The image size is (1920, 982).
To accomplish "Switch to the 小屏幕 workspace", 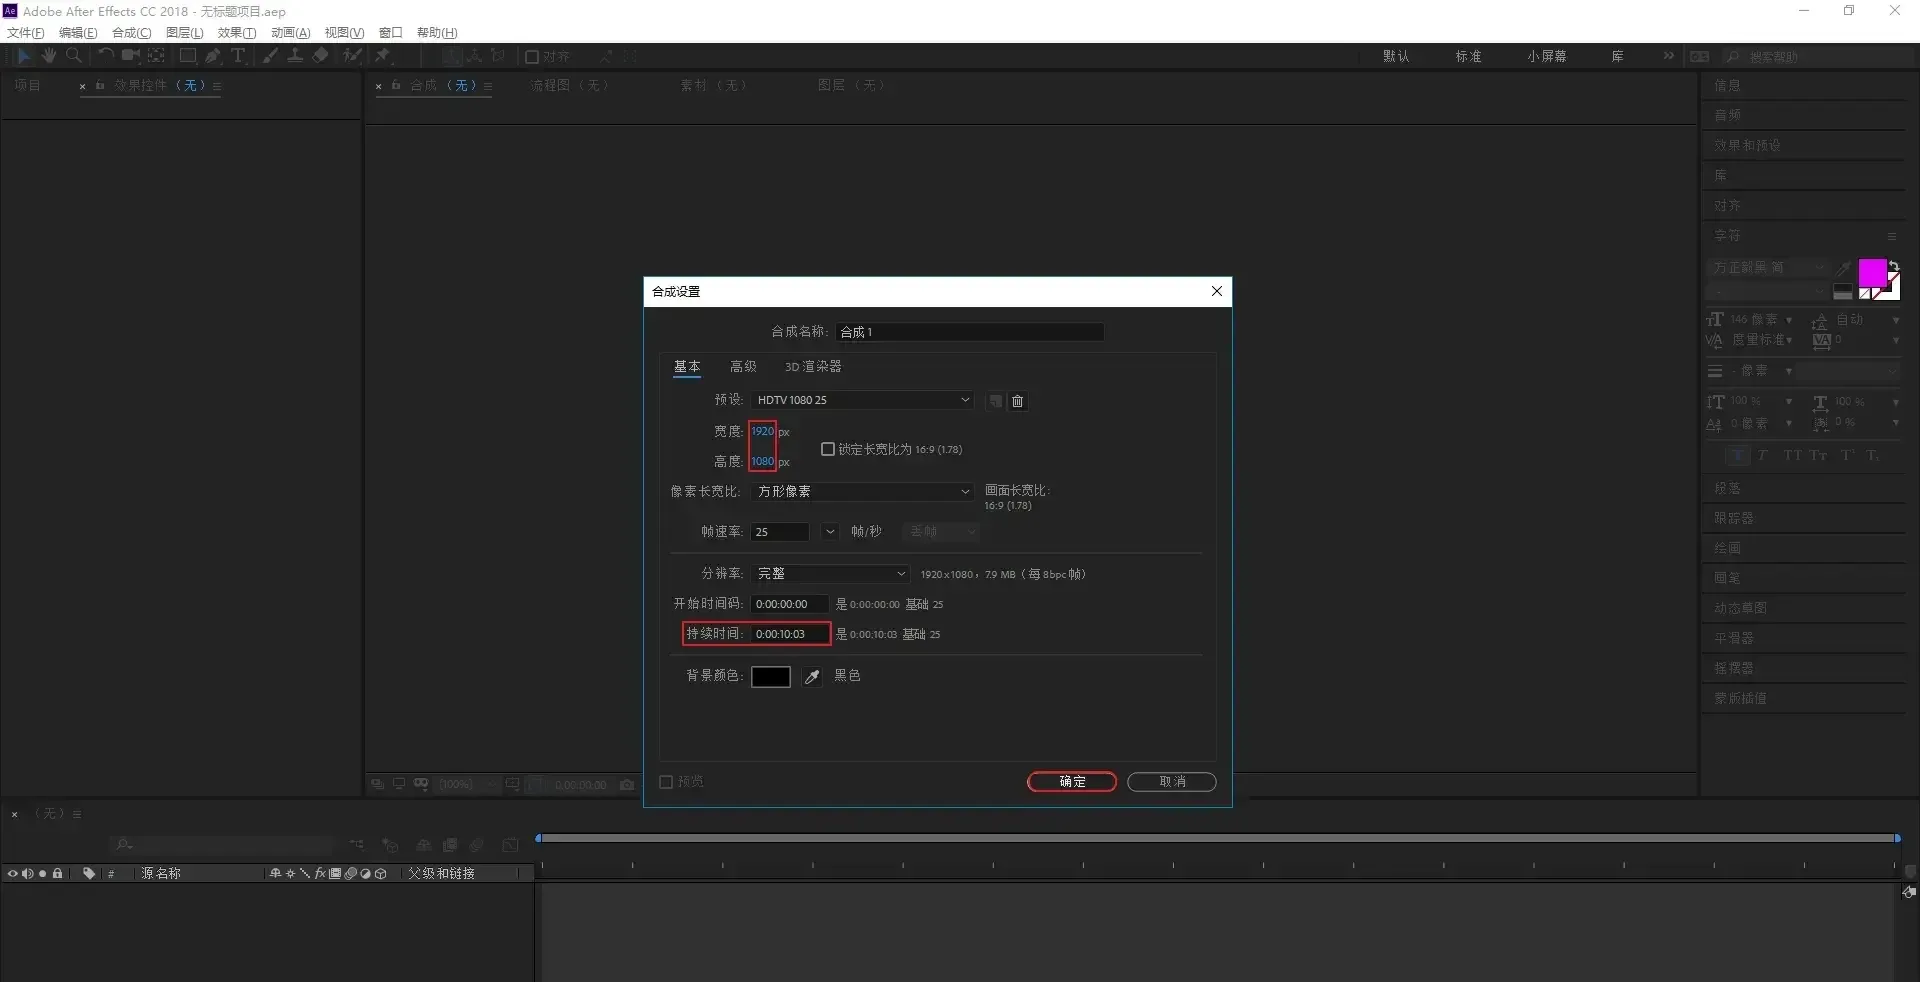I will point(1547,57).
